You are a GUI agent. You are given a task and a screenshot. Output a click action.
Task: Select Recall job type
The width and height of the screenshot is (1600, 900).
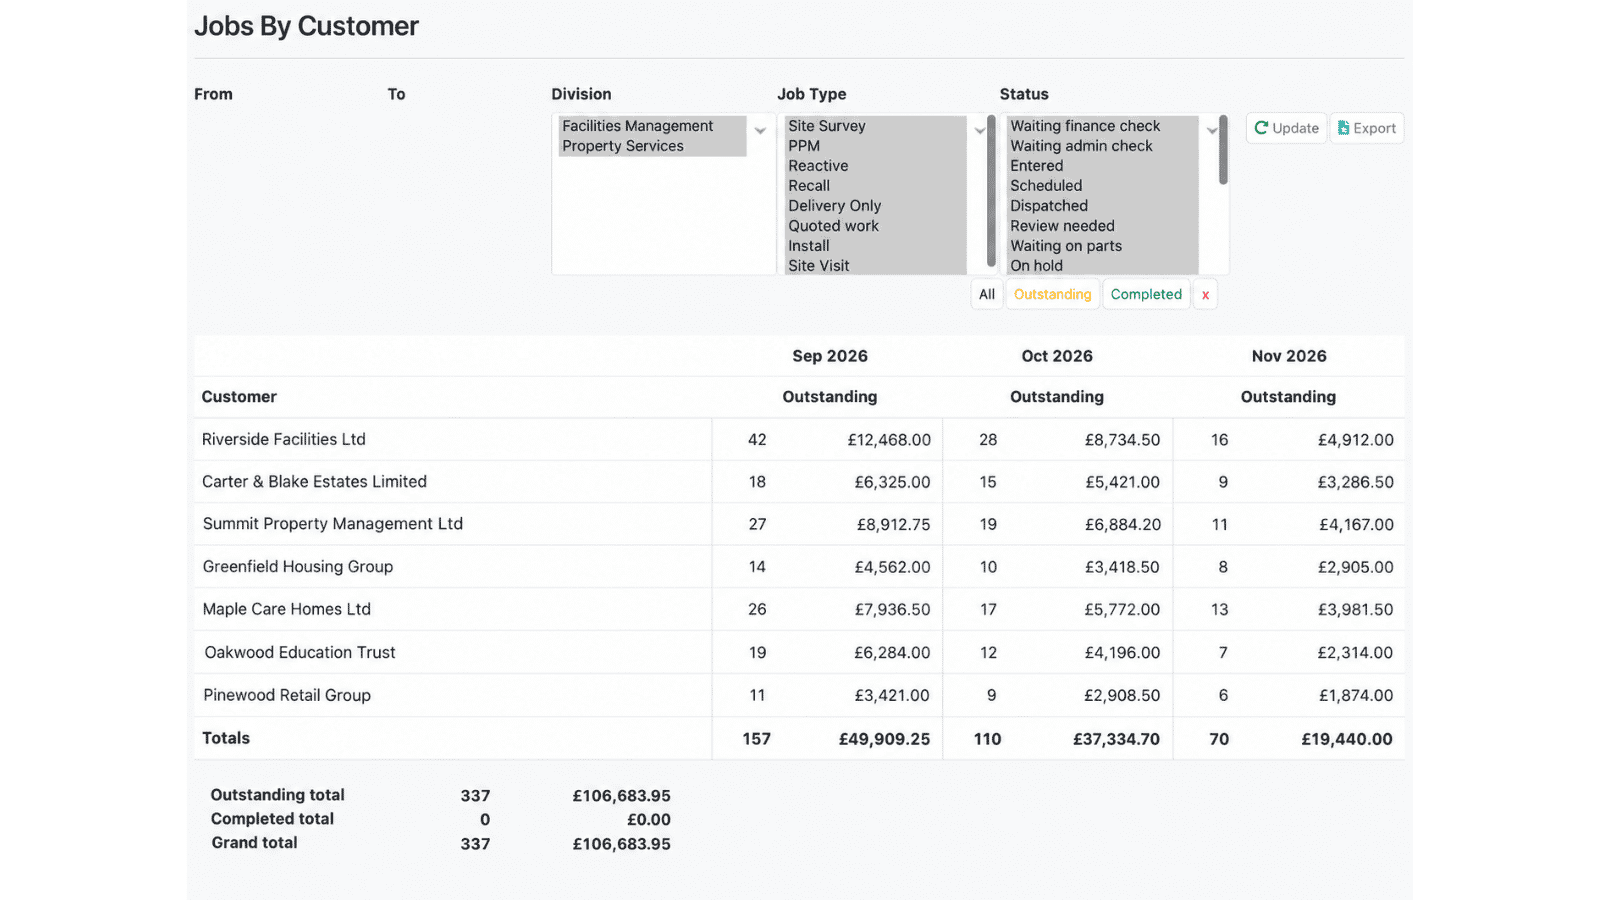click(x=875, y=186)
